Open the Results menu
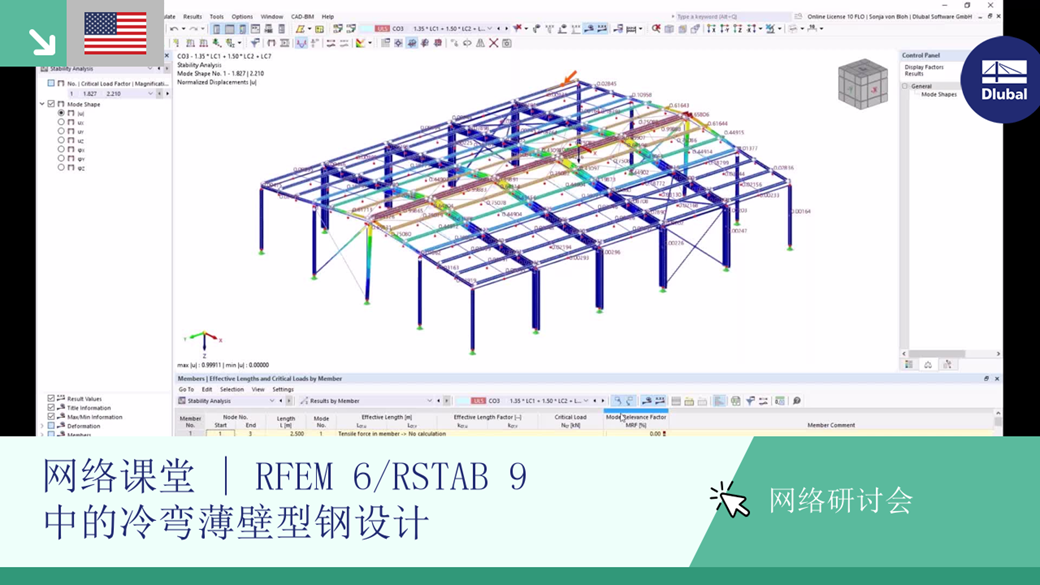The width and height of the screenshot is (1040, 585). pyautogui.click(x=192, y=17)
